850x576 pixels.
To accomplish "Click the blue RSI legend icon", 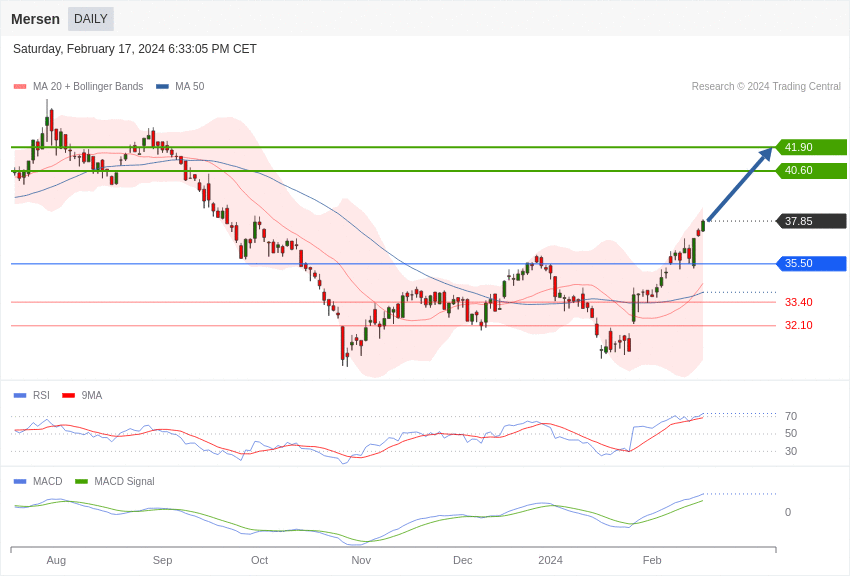I will click(20, 396).
